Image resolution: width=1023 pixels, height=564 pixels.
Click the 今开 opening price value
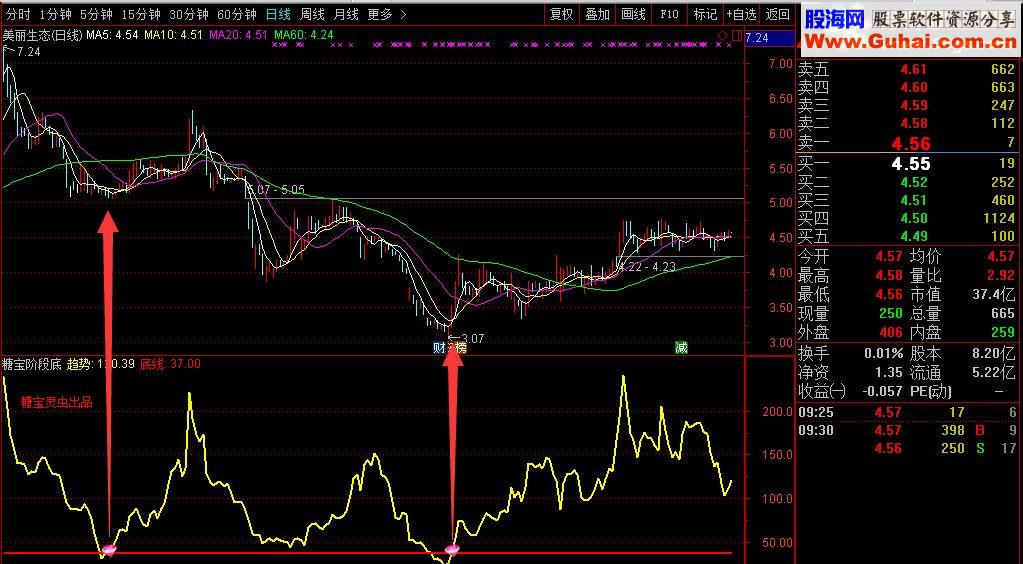coord(889,257)
